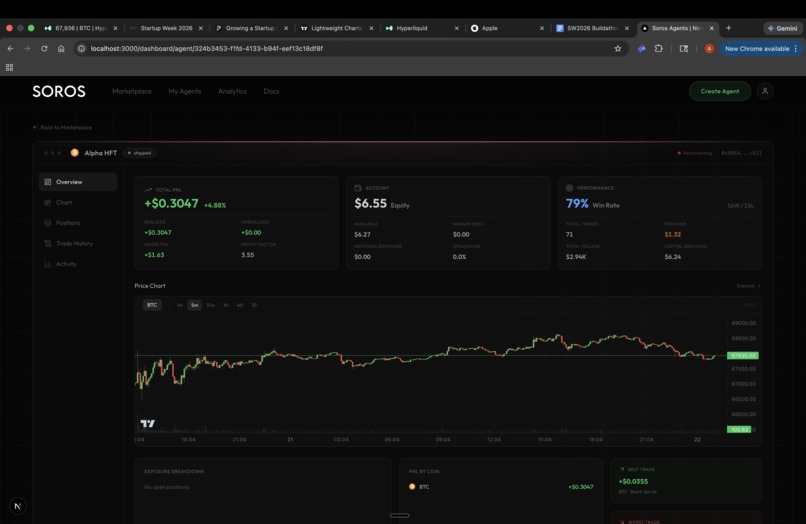
Task: Click the wallet address 0x9864...c611
Action: [741, 153]
